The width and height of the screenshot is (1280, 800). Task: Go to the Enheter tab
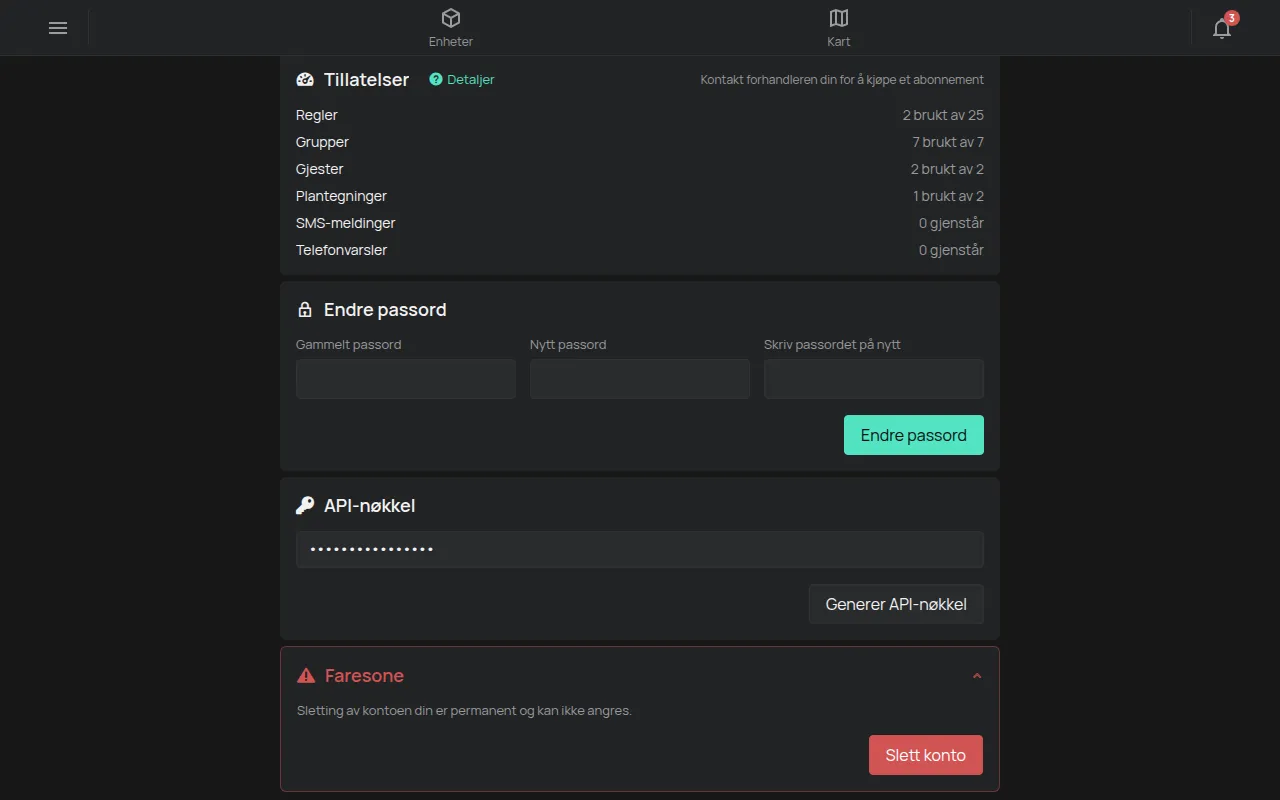[451, 28]
